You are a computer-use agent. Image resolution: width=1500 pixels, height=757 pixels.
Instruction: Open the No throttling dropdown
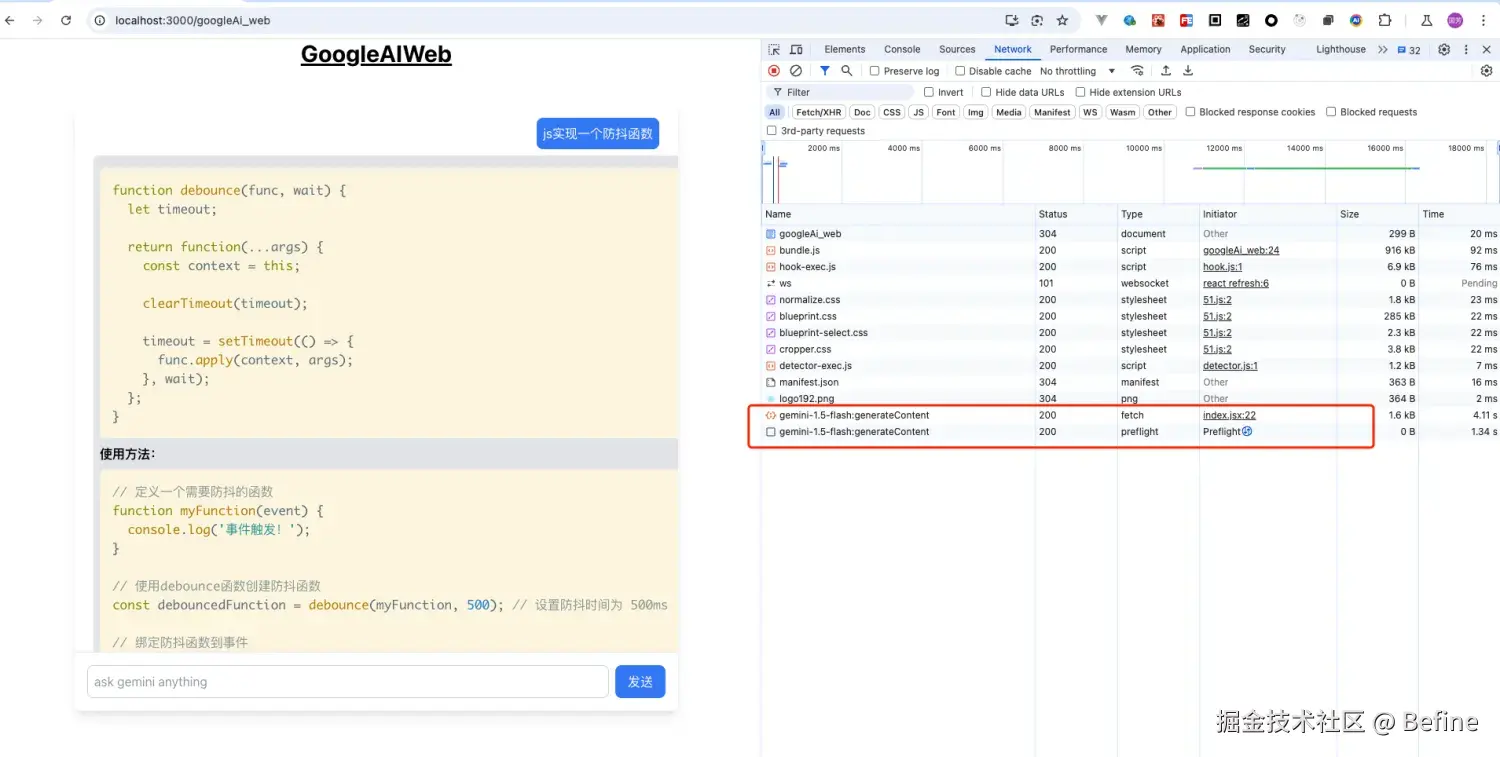coord(1077,71)
